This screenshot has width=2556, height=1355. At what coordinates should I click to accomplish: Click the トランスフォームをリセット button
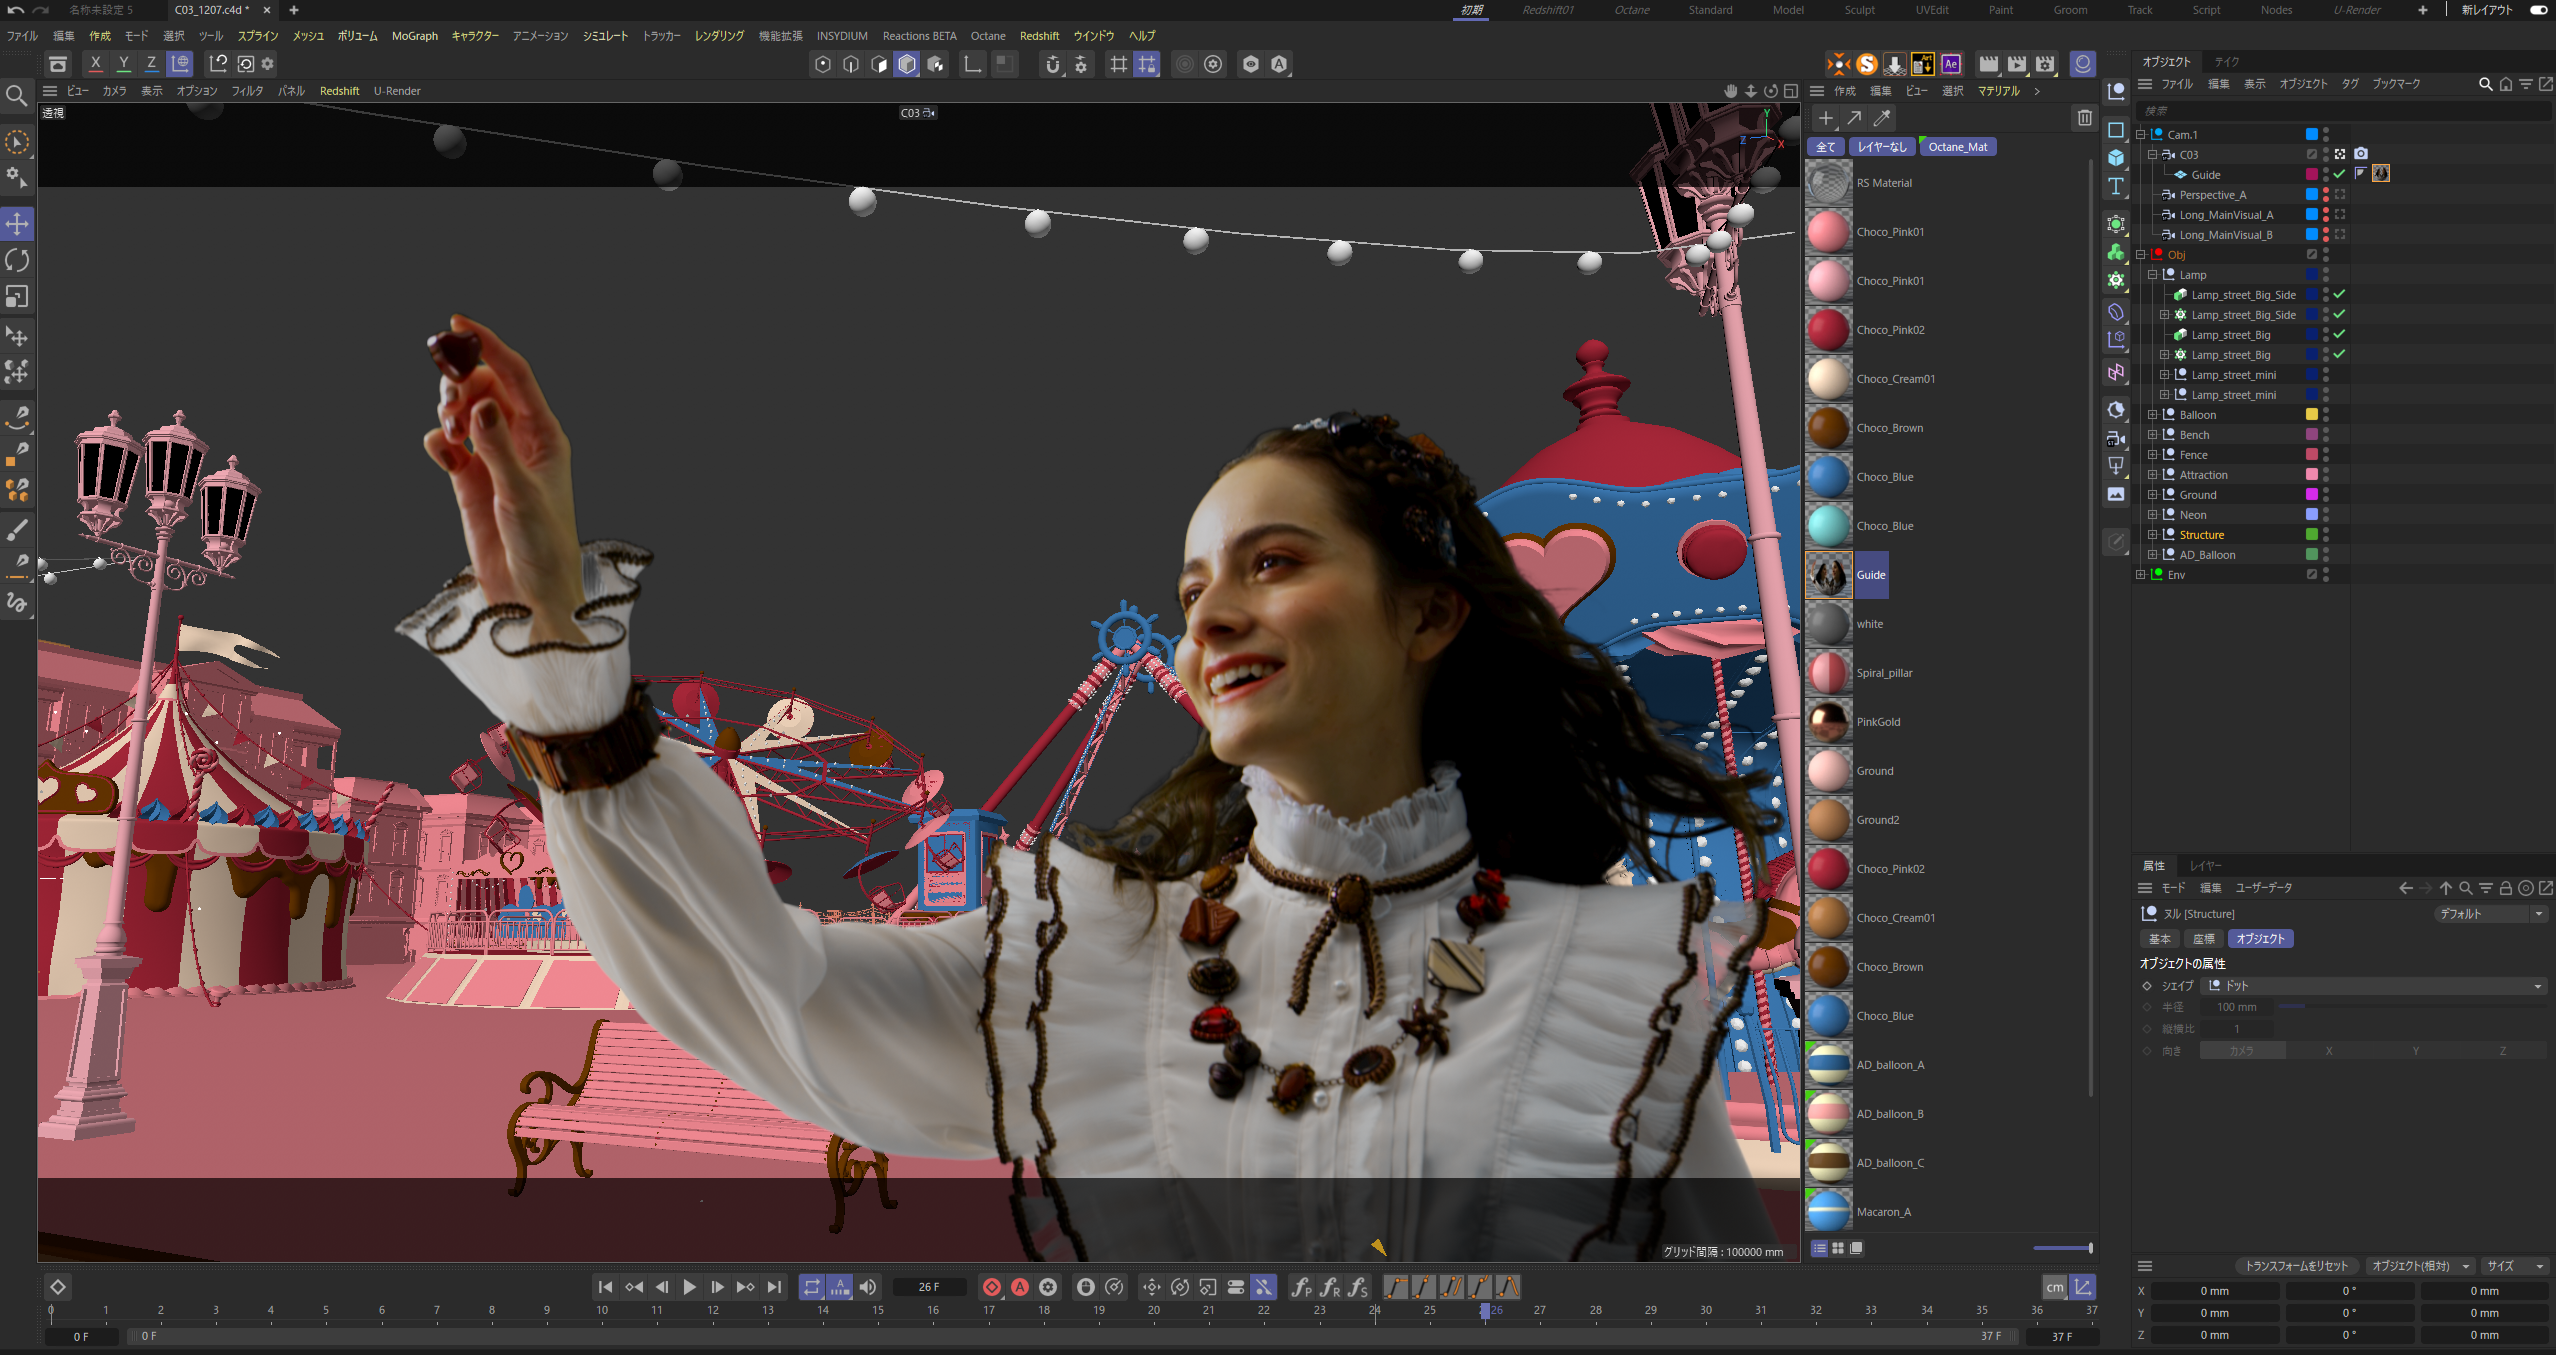tap(2295, 1266)
